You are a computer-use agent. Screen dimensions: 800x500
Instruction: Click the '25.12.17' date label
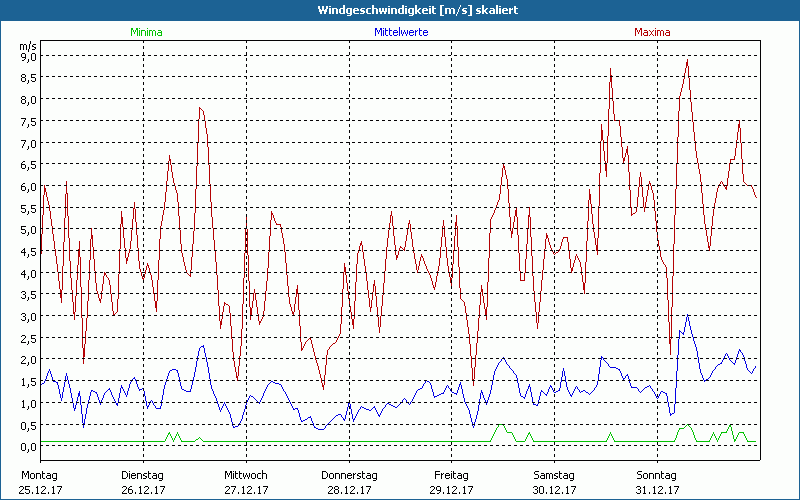pos(41,490)
